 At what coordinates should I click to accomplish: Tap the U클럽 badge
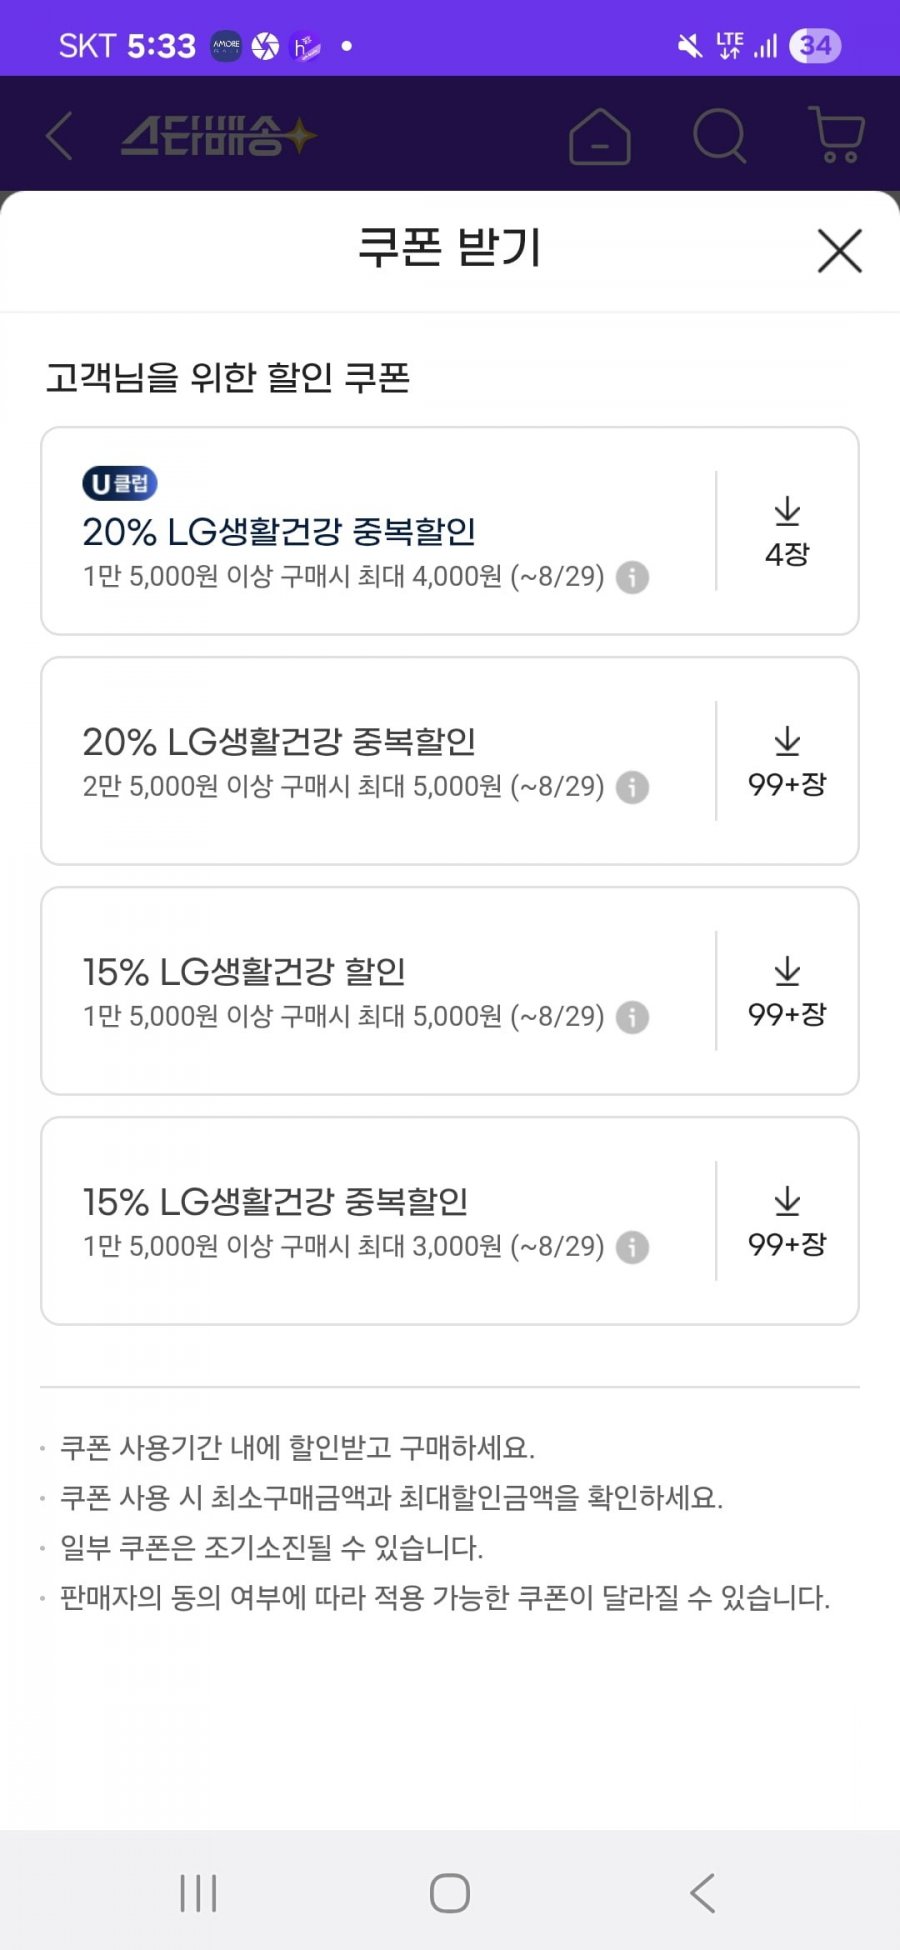click(x=120, y=484)
